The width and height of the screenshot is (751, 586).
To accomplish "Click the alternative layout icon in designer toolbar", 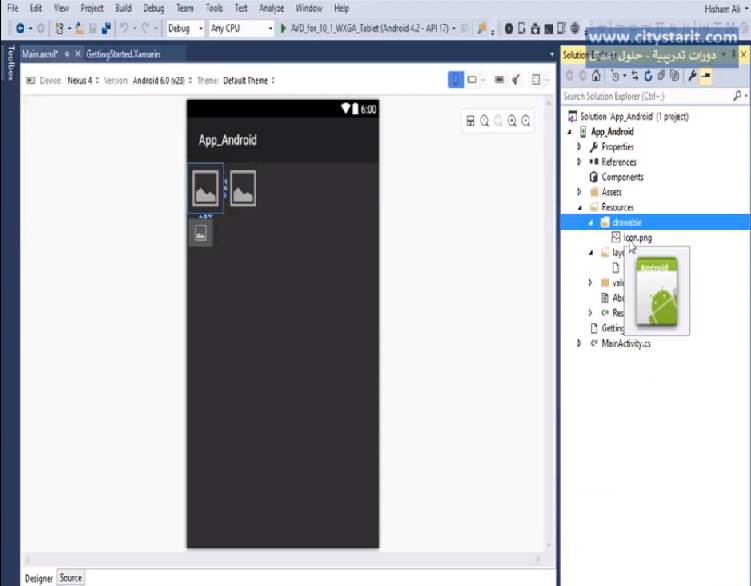I will click(536, 80).
